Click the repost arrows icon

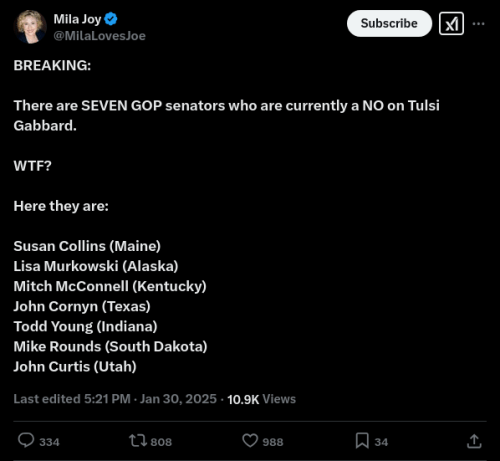[138, 440]
